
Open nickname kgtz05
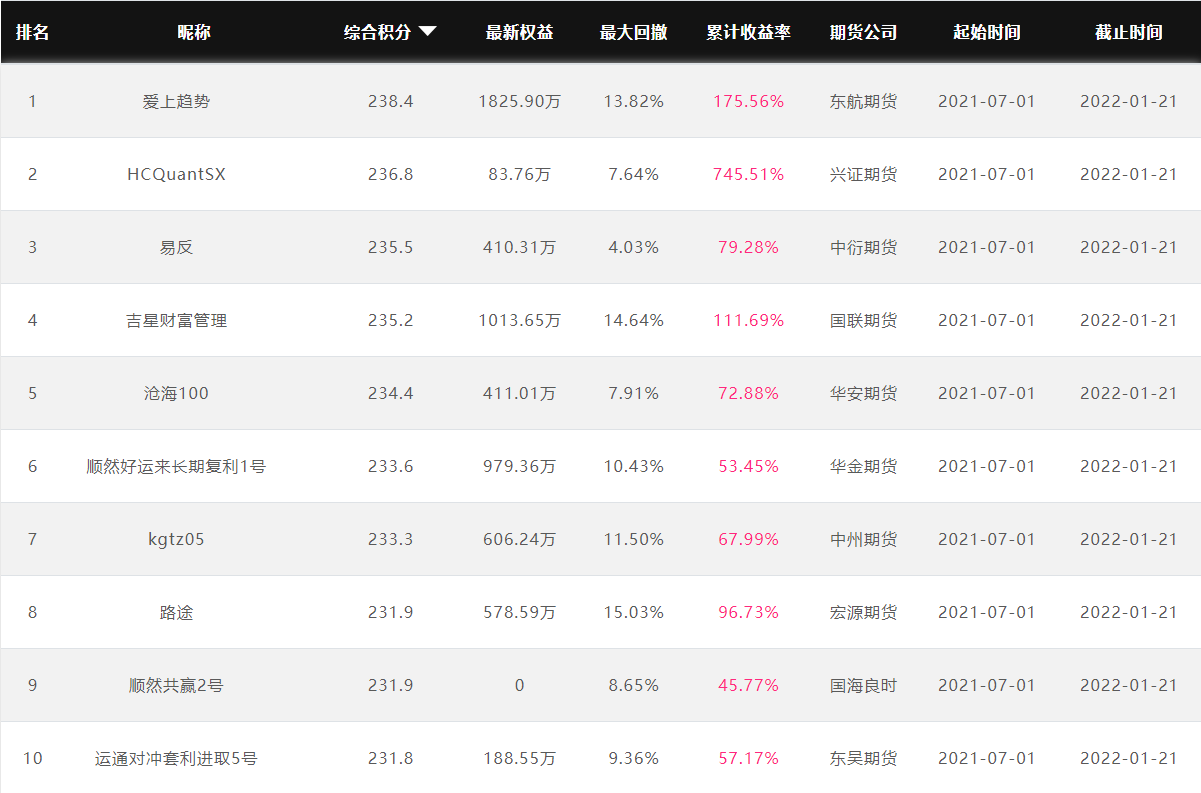pos(176,539)
